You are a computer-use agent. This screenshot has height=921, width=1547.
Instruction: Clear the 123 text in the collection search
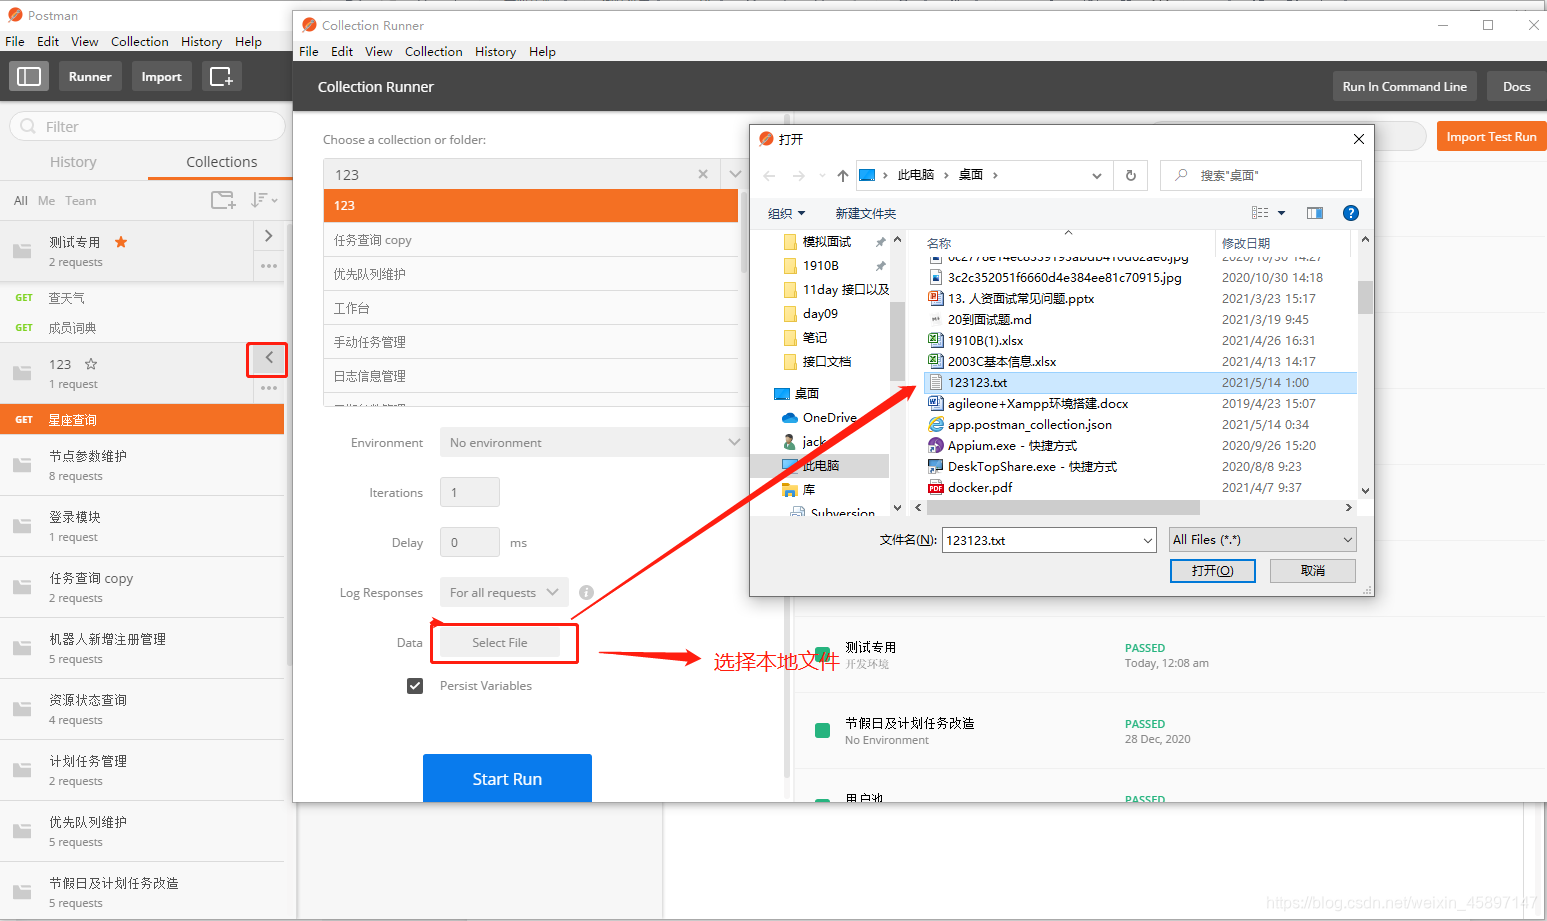703,174
